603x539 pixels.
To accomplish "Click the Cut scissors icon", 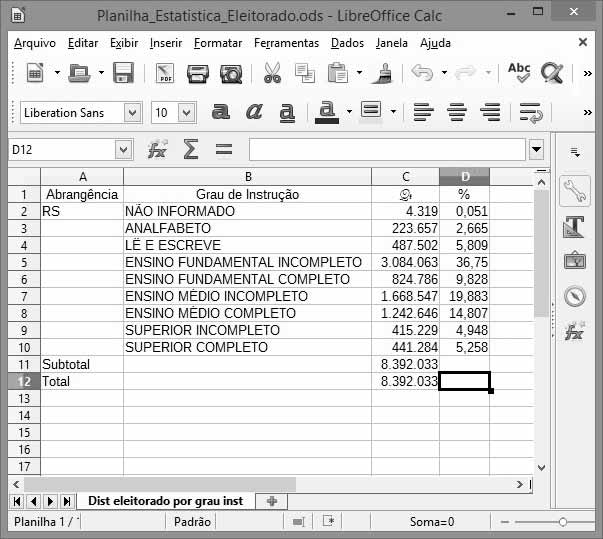I will tap(272, 73).
